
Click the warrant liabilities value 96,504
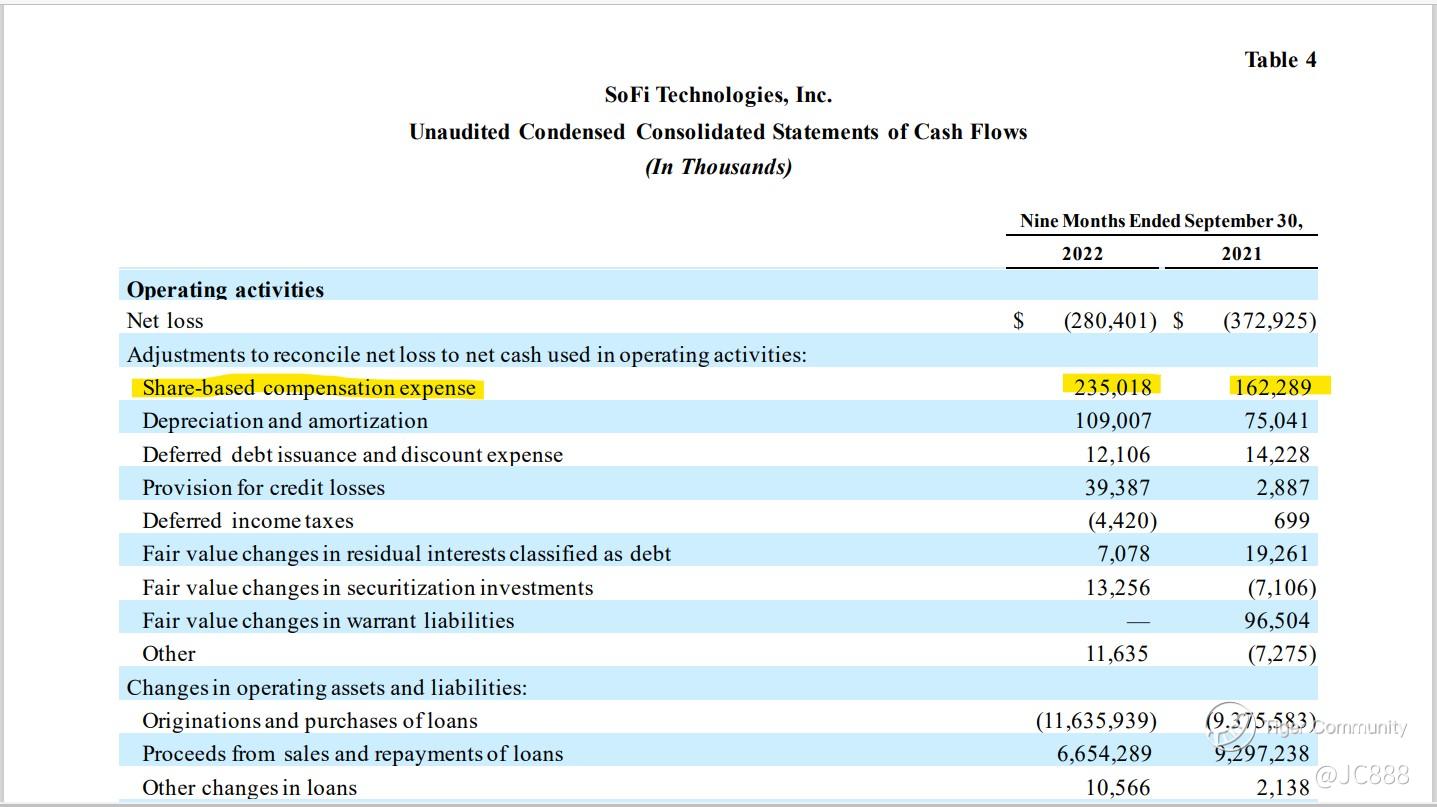click(x=1277, y=621)
